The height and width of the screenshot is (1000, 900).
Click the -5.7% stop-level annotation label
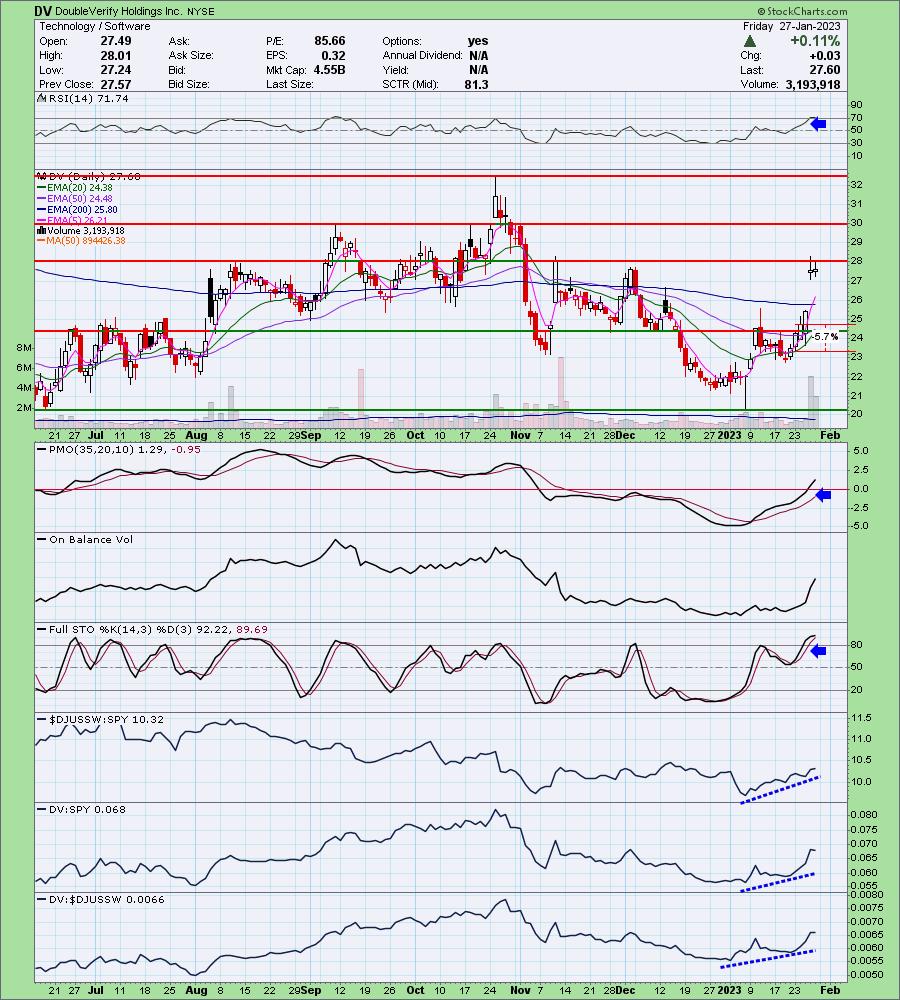tap(826, 337)
